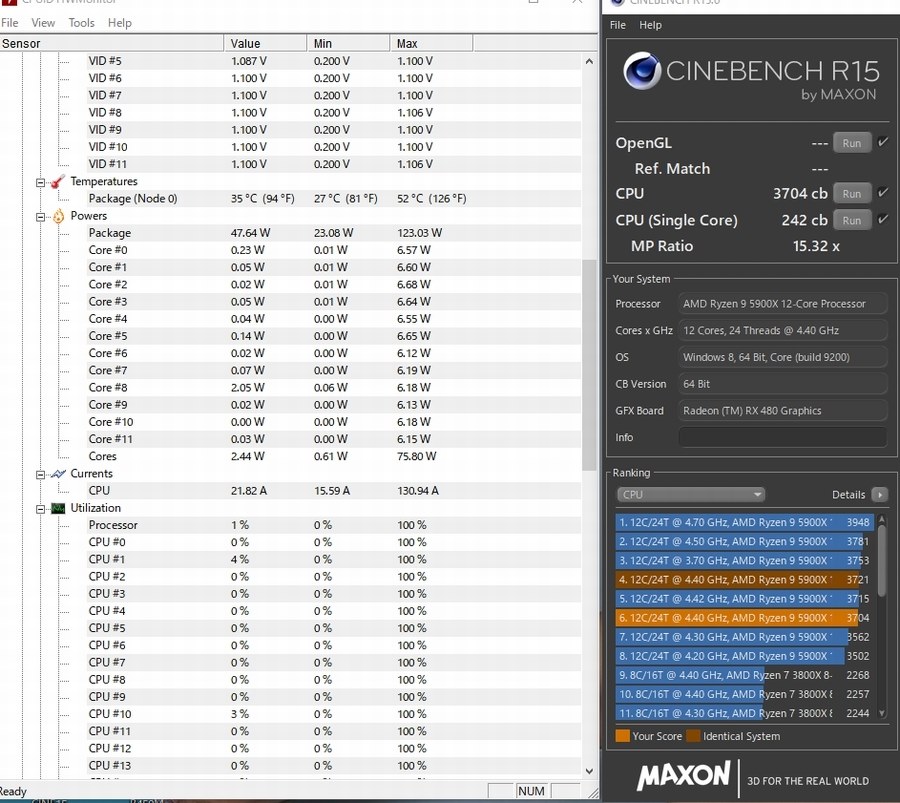
Task: Click the Powers flame icon
Action: click(58, 215)
